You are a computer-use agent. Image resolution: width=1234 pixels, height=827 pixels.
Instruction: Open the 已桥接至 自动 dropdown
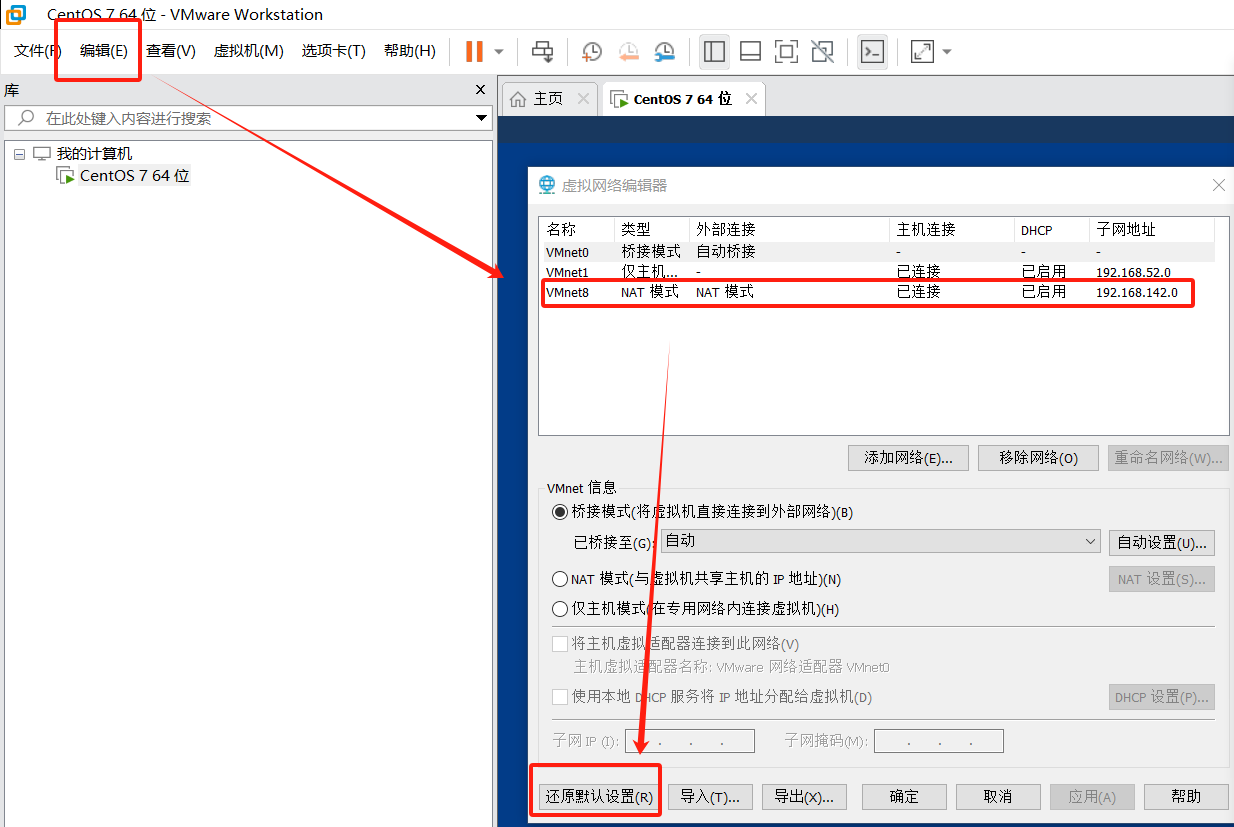(x=880, y=541)
